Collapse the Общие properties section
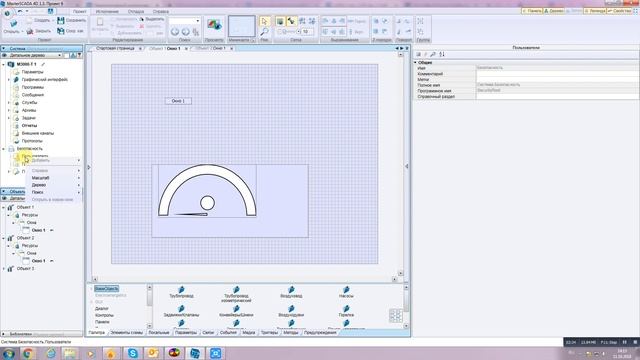Image resolution: width=640 pixels, height=360 pixels. click(416, 62)
